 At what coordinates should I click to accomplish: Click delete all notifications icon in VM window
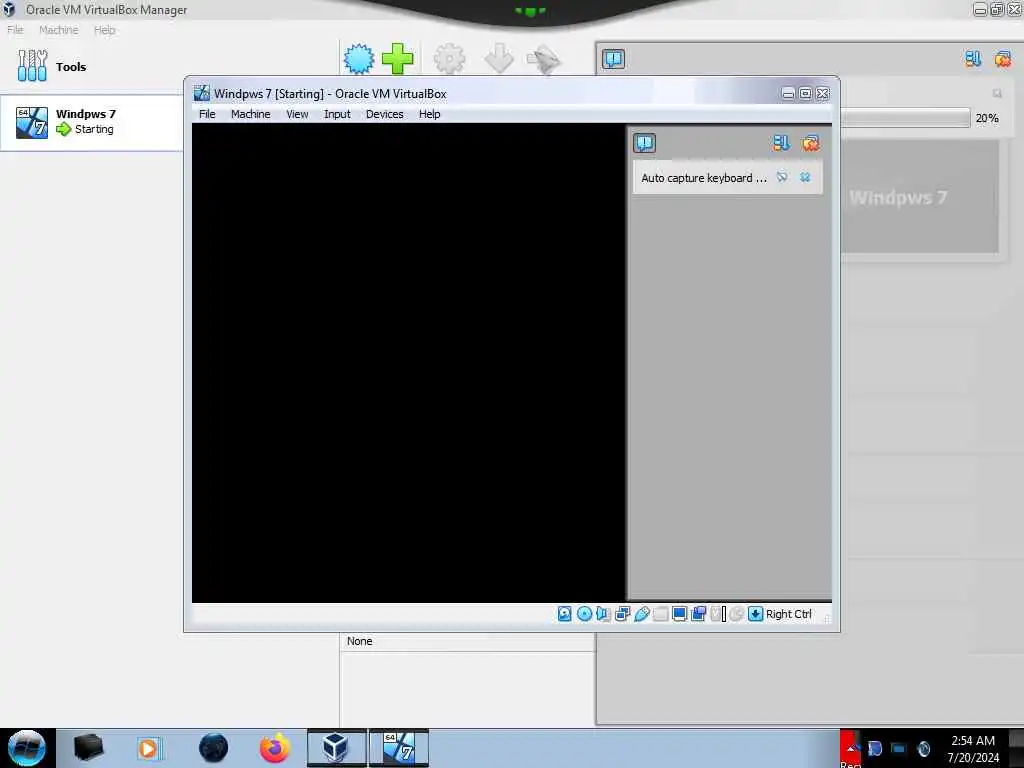point(810,143)
